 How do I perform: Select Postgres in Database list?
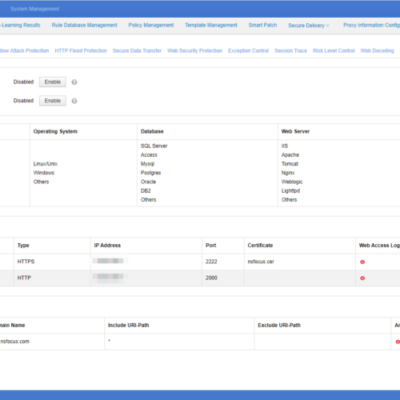point(151,173)
